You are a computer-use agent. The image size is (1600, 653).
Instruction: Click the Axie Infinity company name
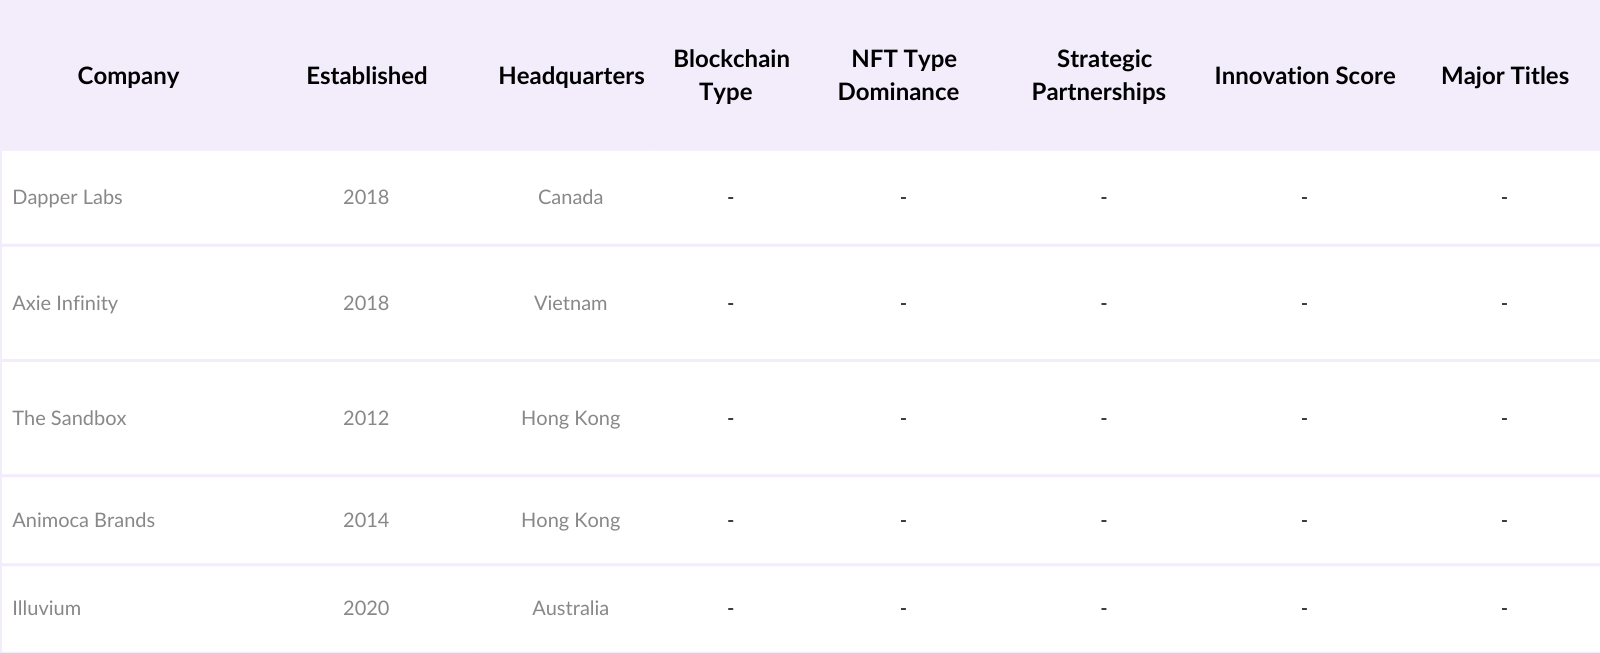(x=65, y=303)
